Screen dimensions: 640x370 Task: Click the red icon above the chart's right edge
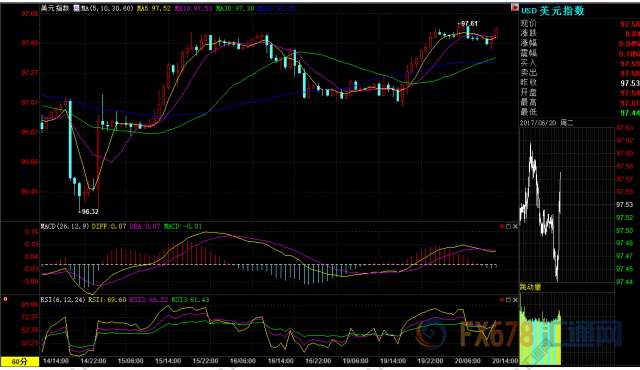pyautogui.click(x=514, y=8)
